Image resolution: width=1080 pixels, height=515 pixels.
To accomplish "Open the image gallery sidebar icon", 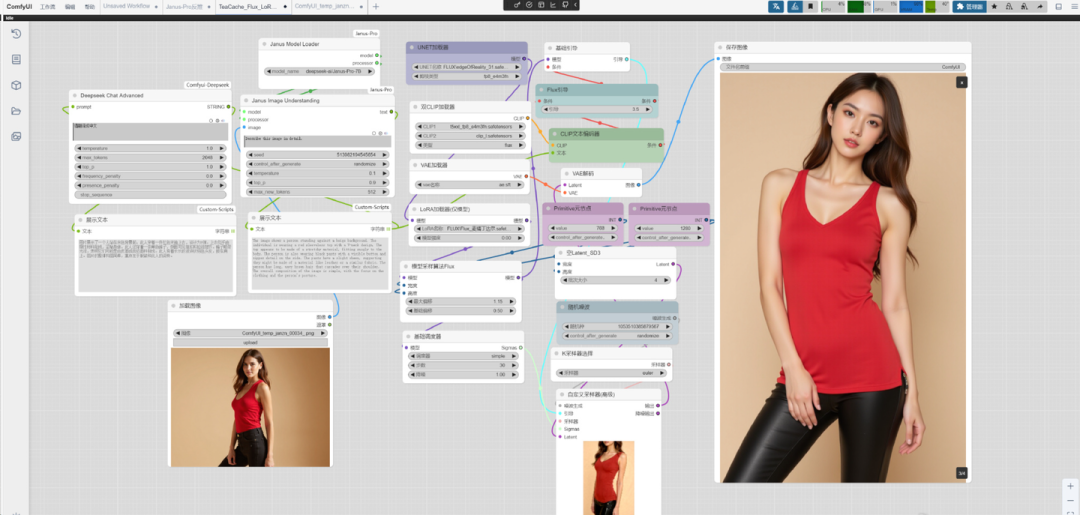I will (17, 136).
